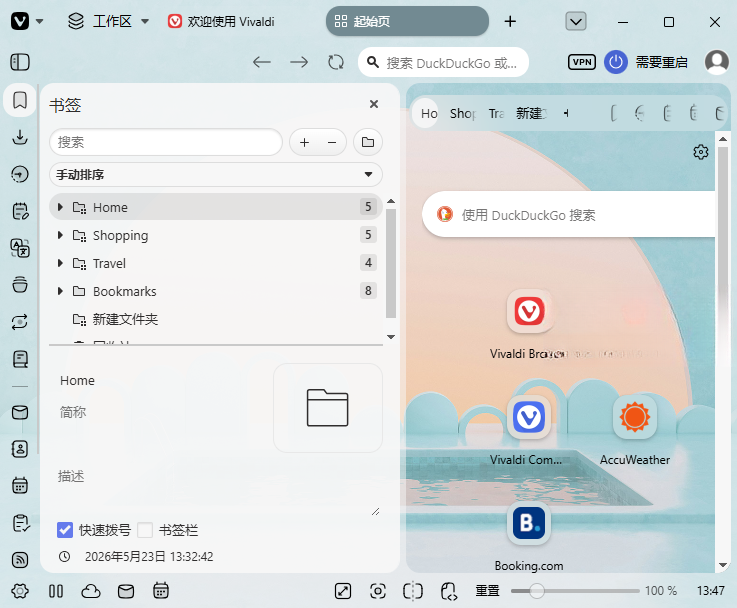Open the Translate panel icon
This screenshot has width=737, height=608.
(20, 248)
